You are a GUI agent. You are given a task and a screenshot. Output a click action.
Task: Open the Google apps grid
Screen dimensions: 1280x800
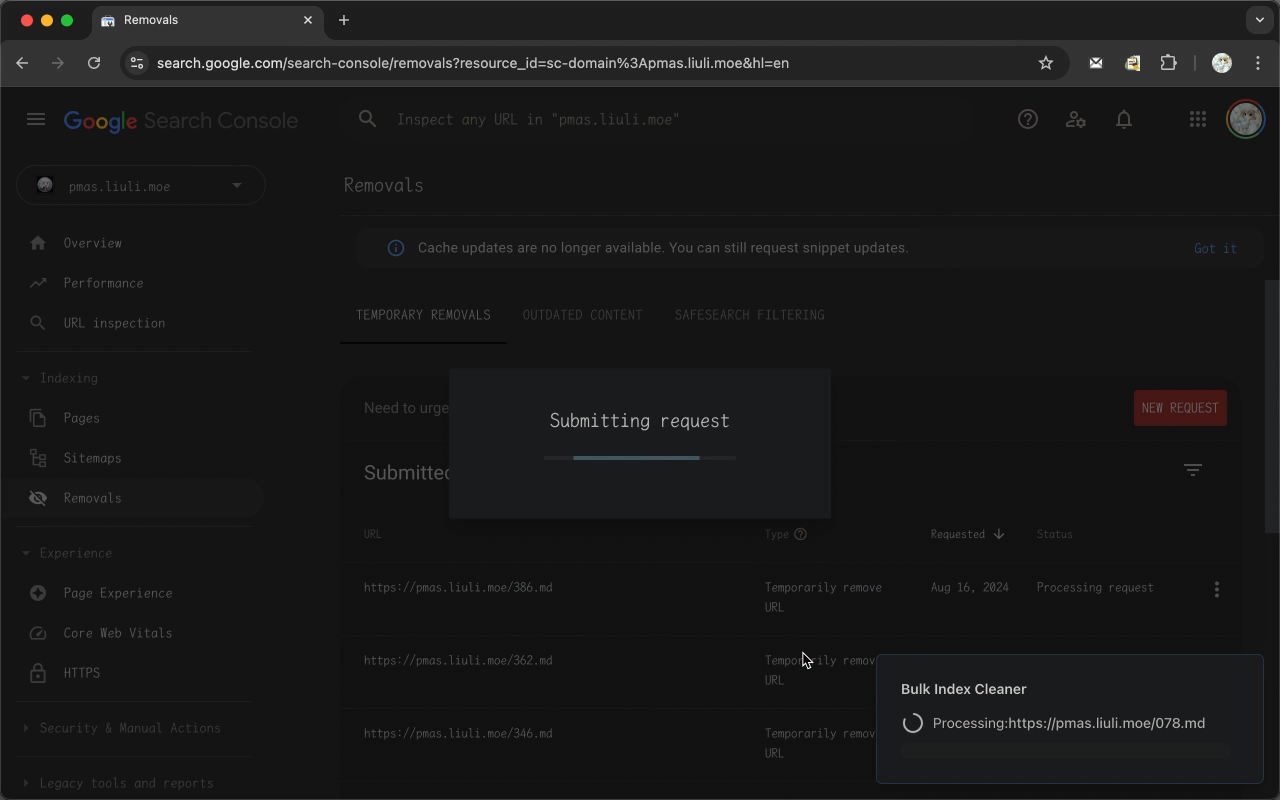tap(1198, 119)
